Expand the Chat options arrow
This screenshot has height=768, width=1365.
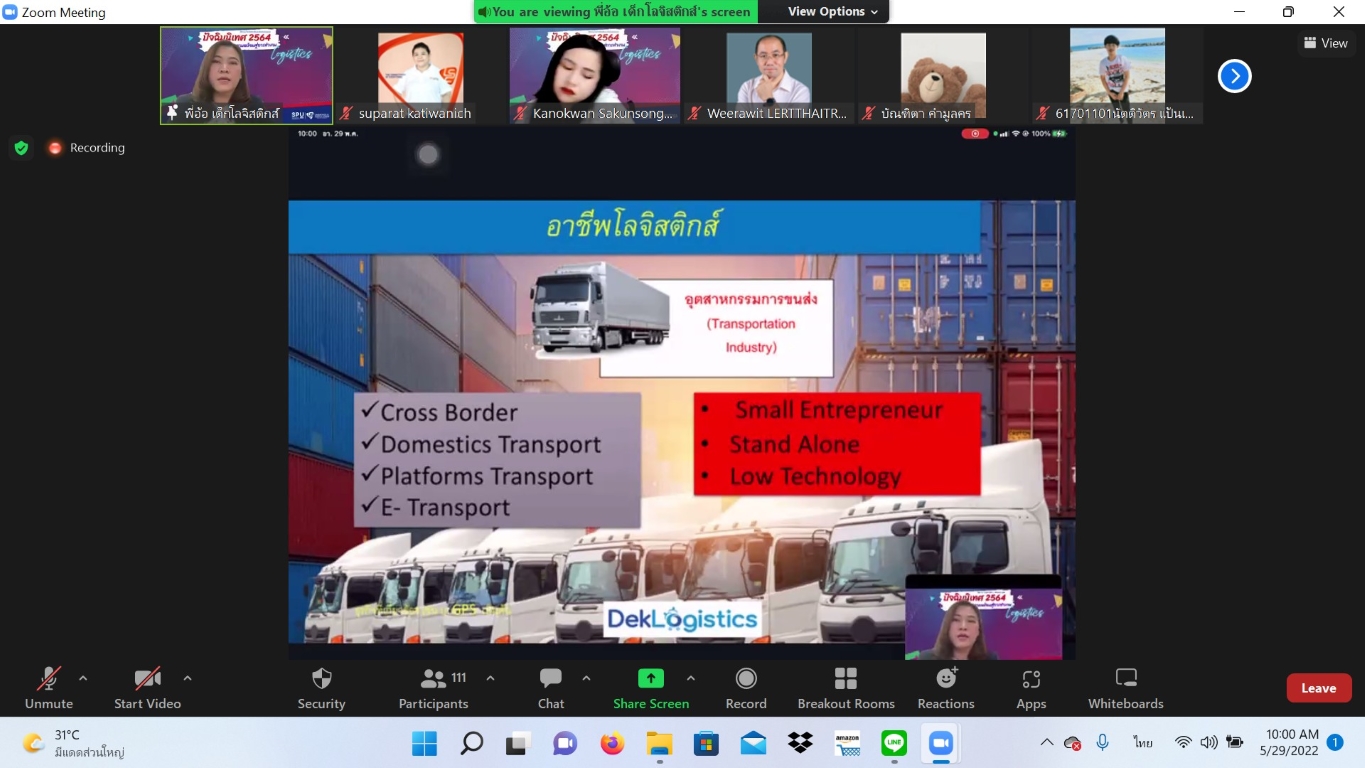tap(586, 678)
